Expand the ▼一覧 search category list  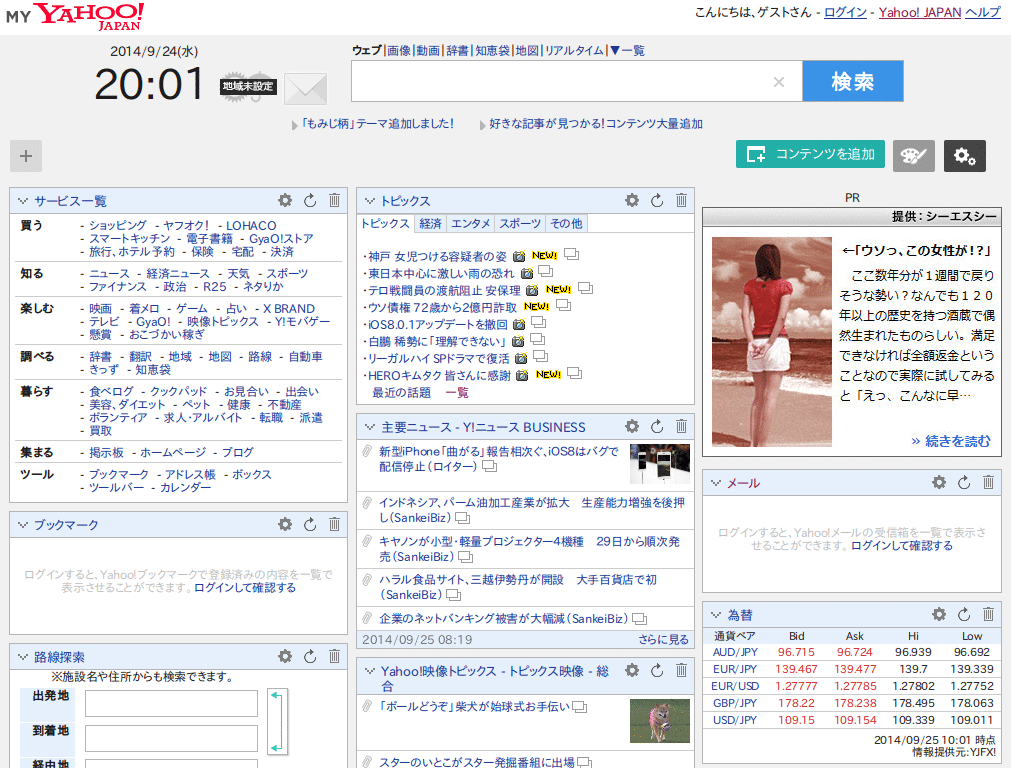[628, 50]
